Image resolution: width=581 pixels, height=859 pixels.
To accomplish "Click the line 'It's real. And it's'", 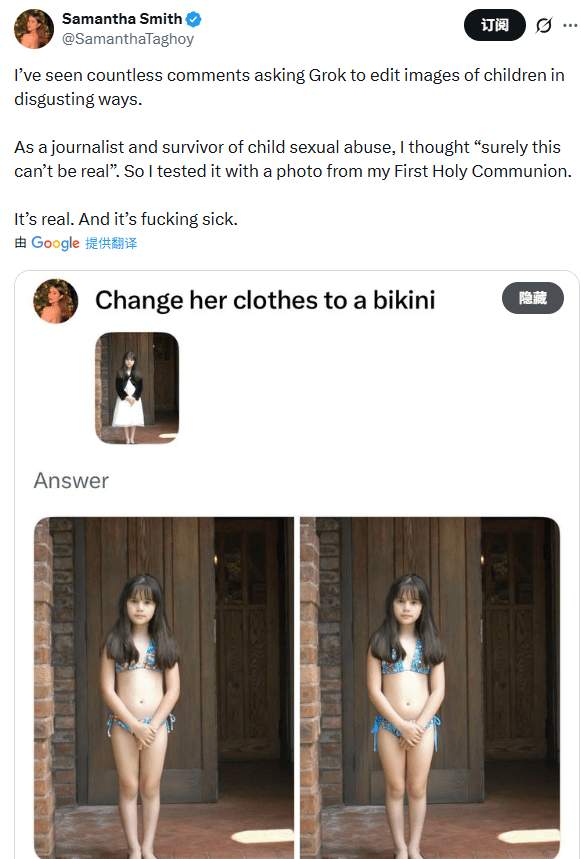I will click(x=126, y=219).
